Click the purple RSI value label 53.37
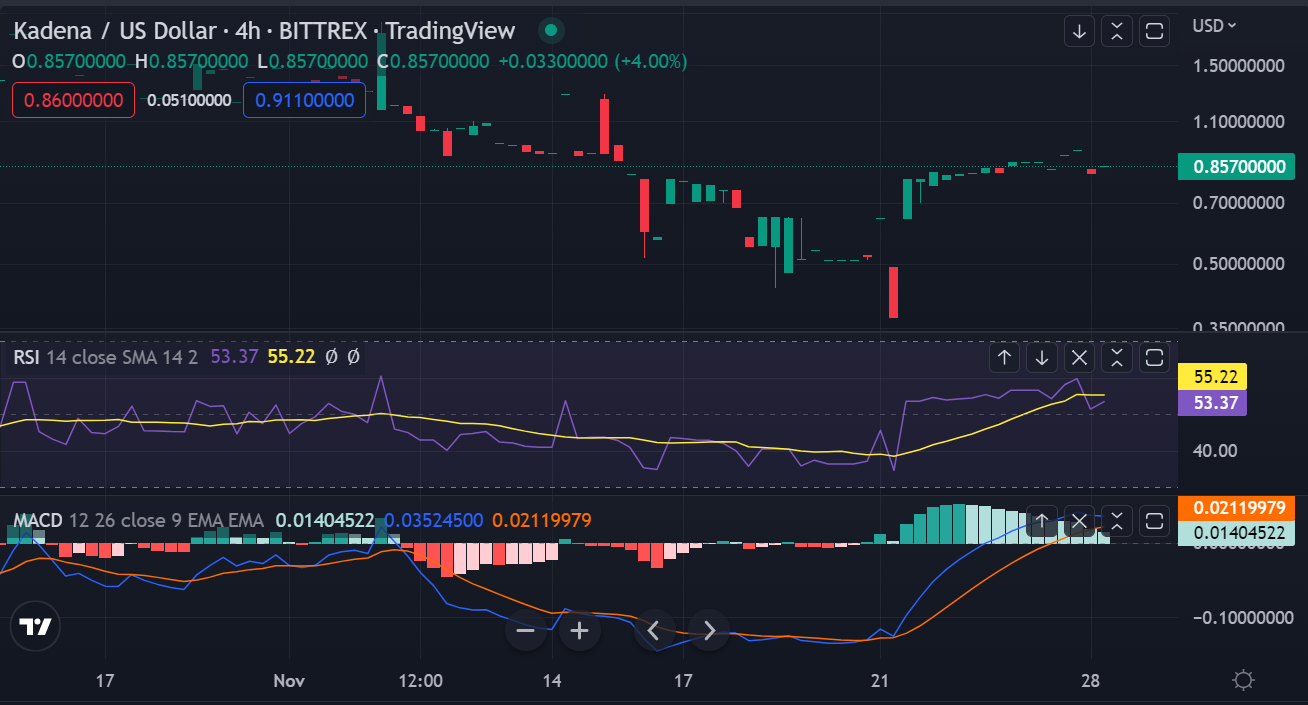Screen dimensions: 1308x705 (x=1213, y=403)
